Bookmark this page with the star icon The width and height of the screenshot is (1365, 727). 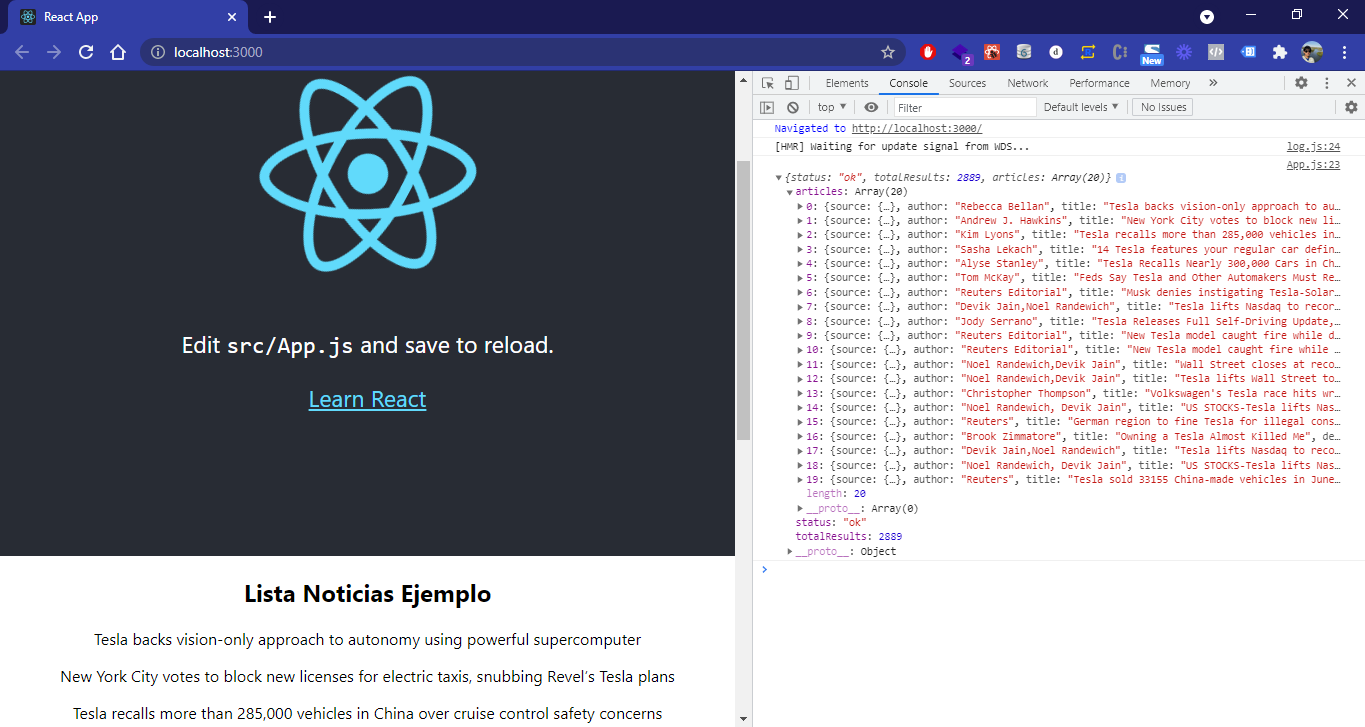887,52
